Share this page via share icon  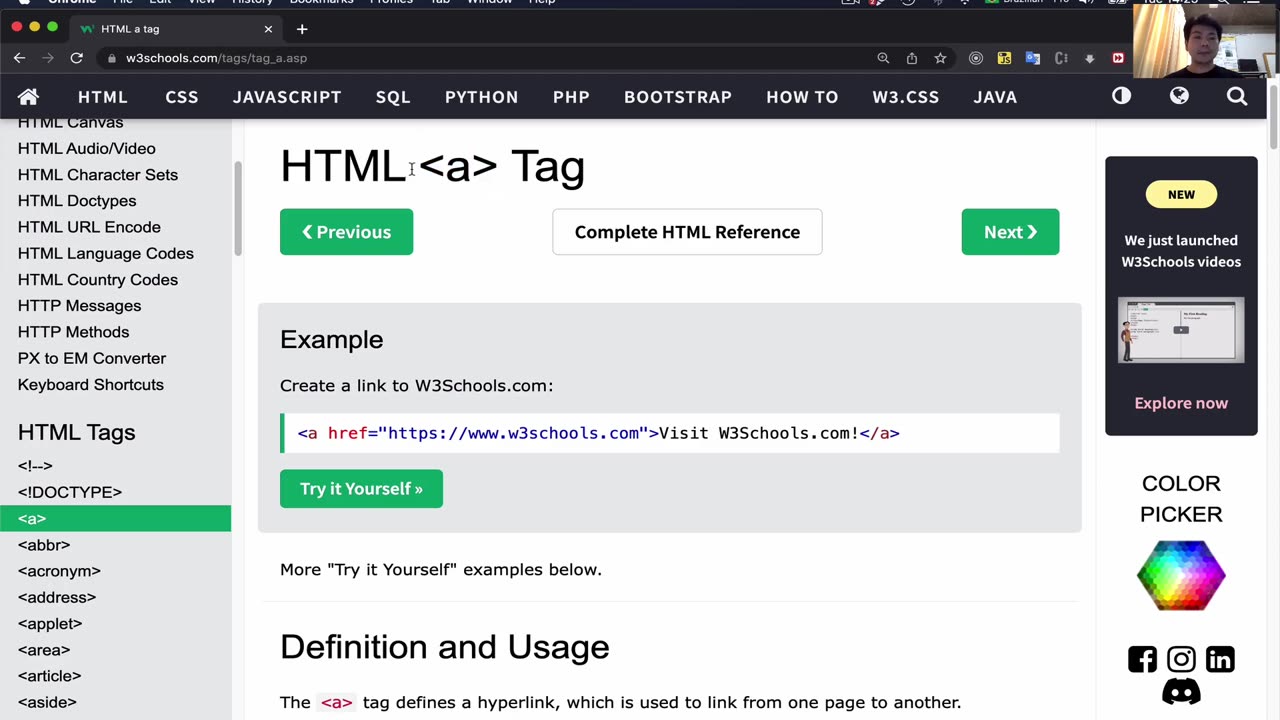coord(912,58)
